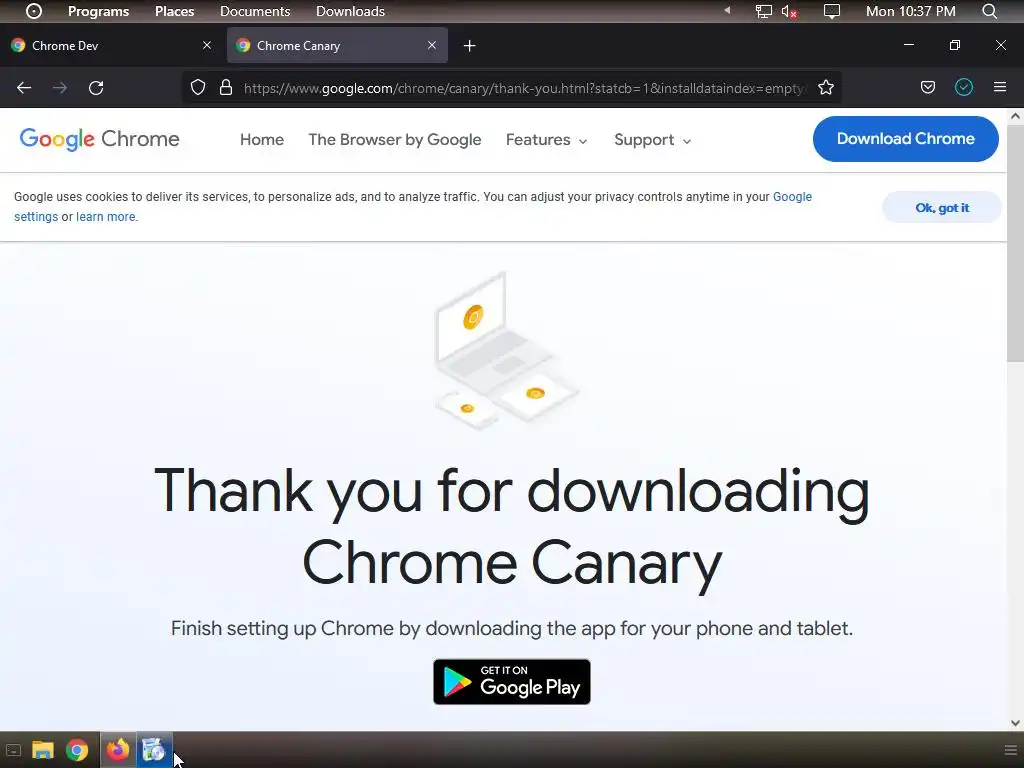This screenshot has width=1024, height=768.
Task: Expand hidden tray icons arrow
Action: (727, 10)
